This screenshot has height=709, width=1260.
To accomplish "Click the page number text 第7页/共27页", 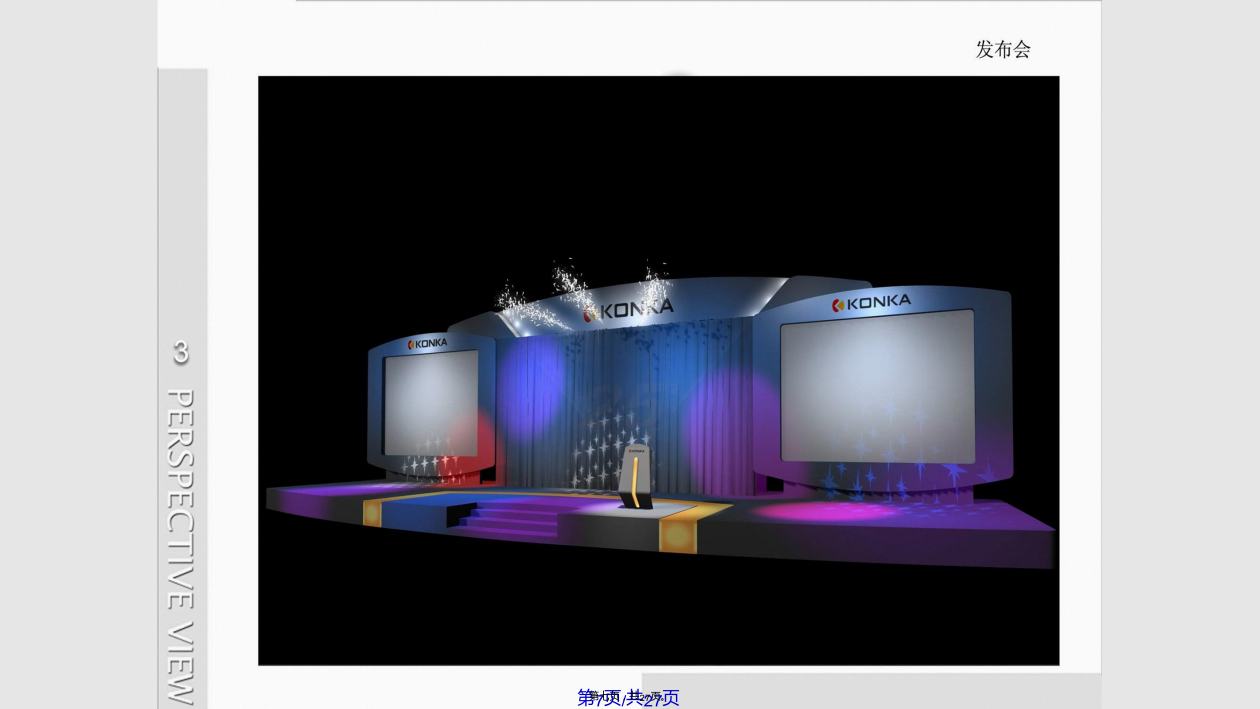I will tap(629, 698).
